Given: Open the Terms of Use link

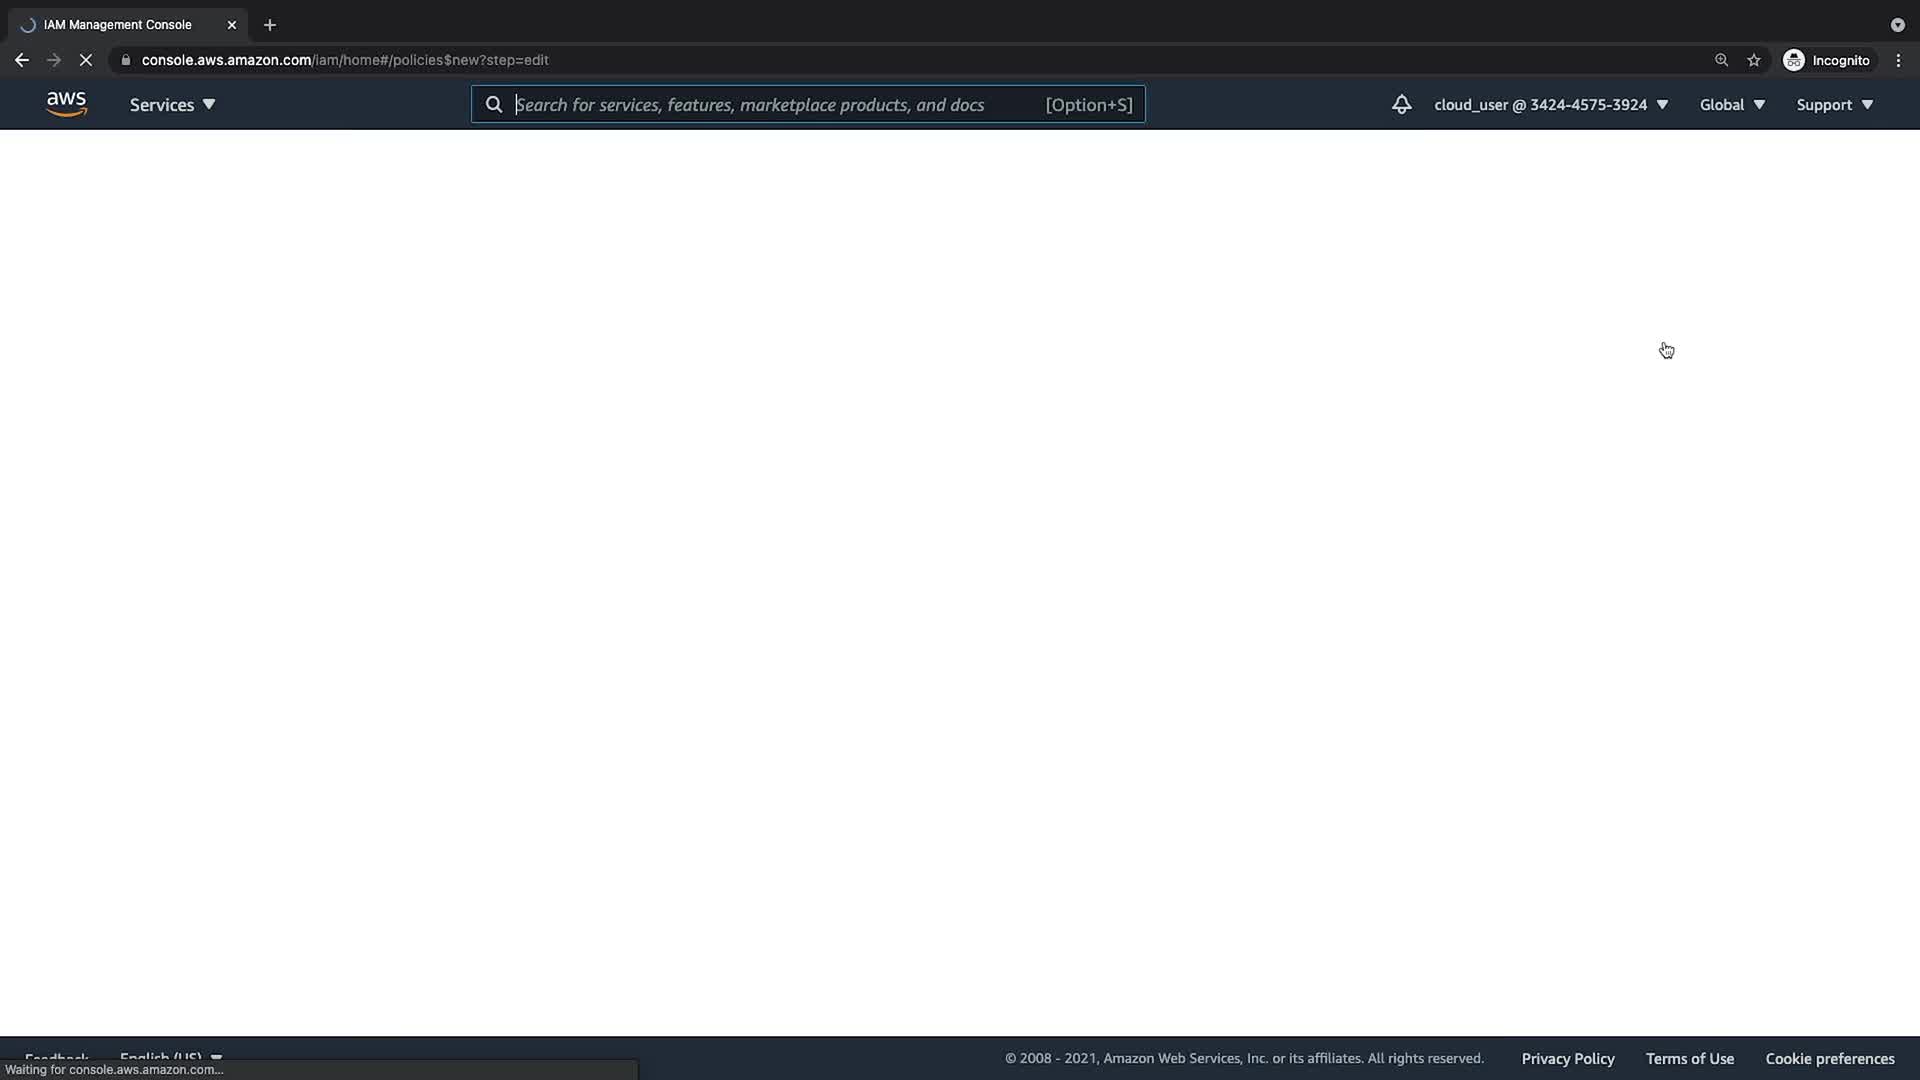Looking at the screenshot, I should pos(1689,1058).
